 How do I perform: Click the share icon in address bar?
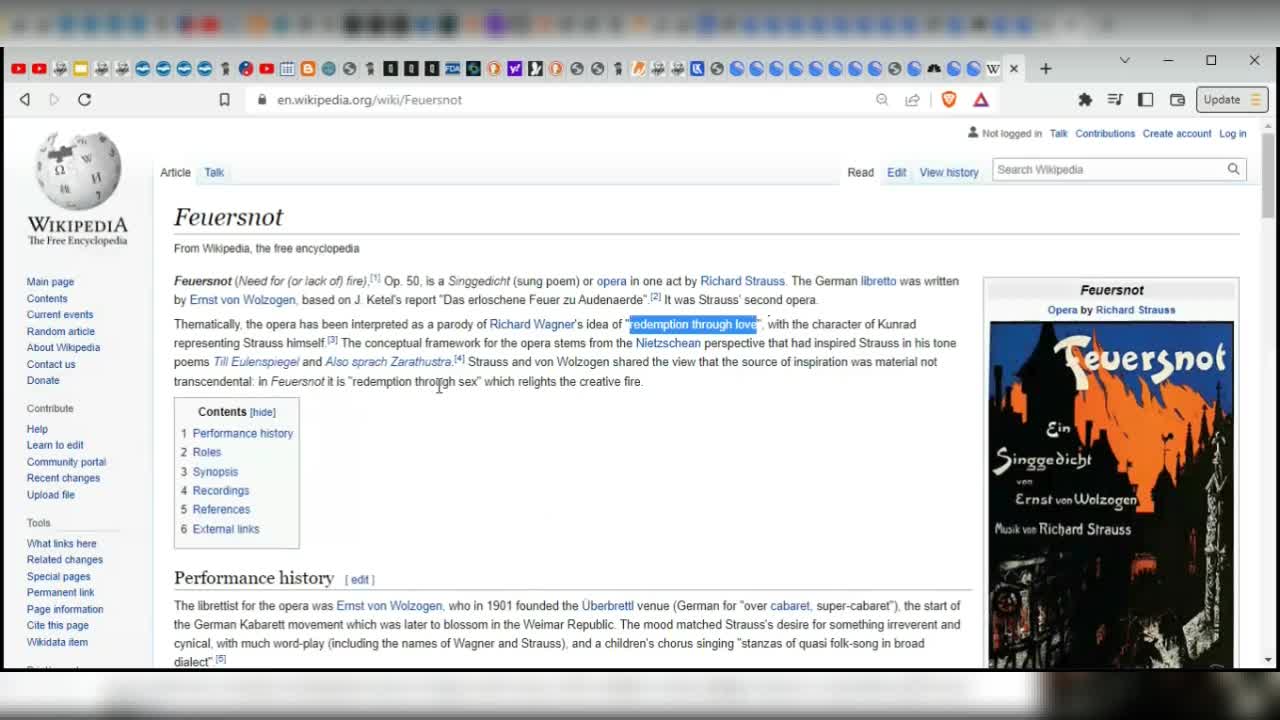(912, 100)
